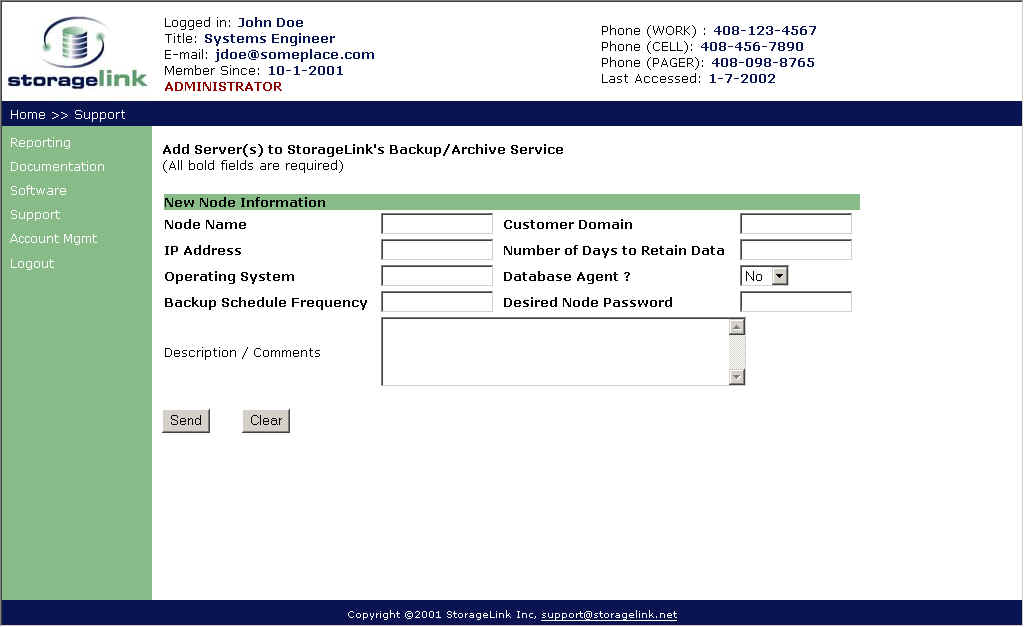Click the Clear button

tap(266, 421)
